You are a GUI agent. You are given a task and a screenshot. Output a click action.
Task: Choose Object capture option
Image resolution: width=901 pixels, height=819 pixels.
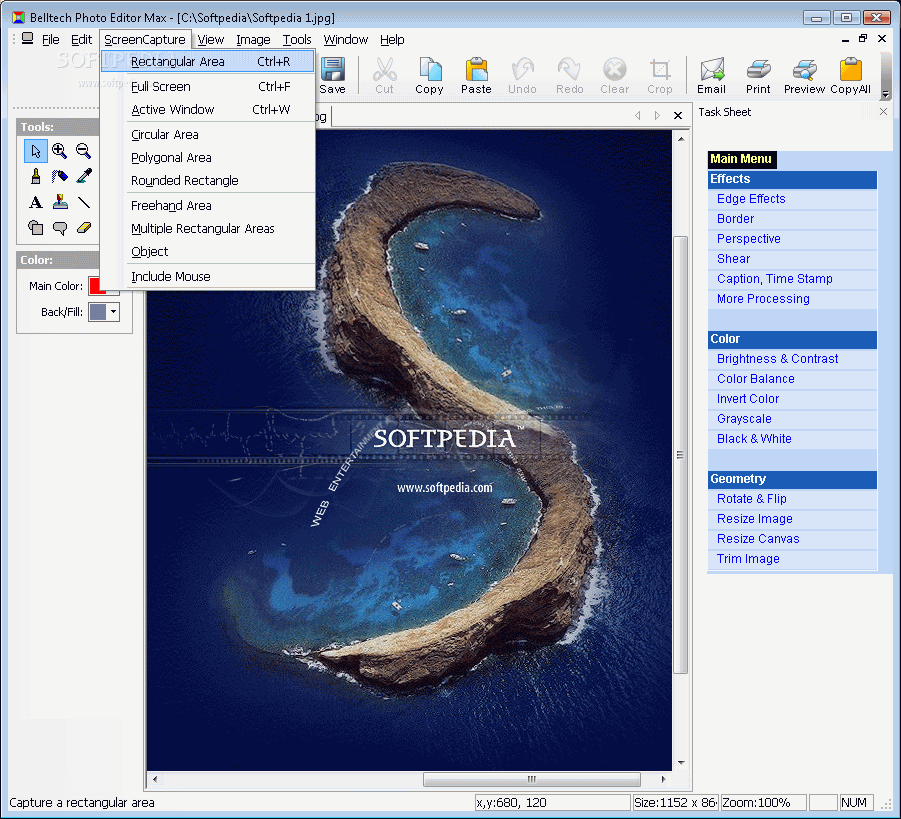209,252
